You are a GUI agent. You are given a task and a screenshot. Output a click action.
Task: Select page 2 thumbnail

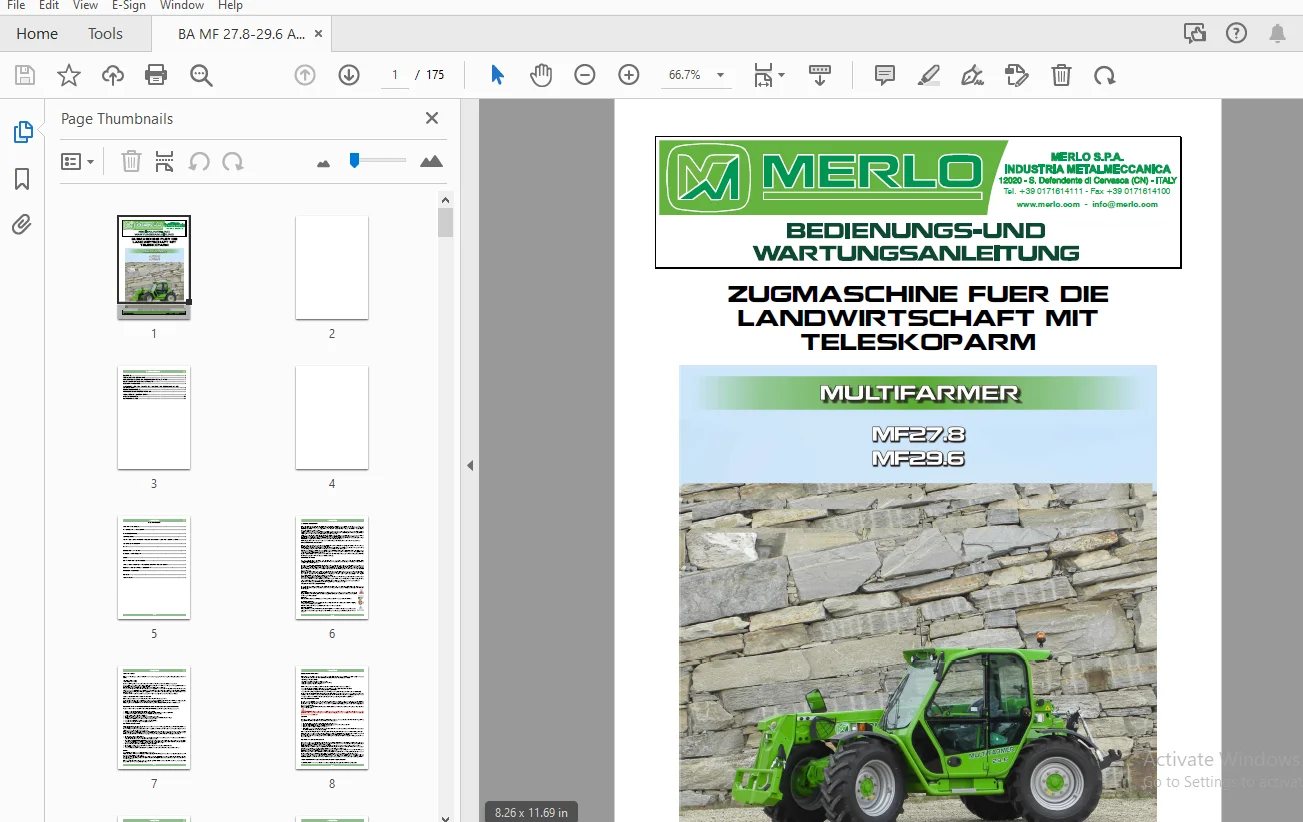pyautogui.click(x=332, y=267)
